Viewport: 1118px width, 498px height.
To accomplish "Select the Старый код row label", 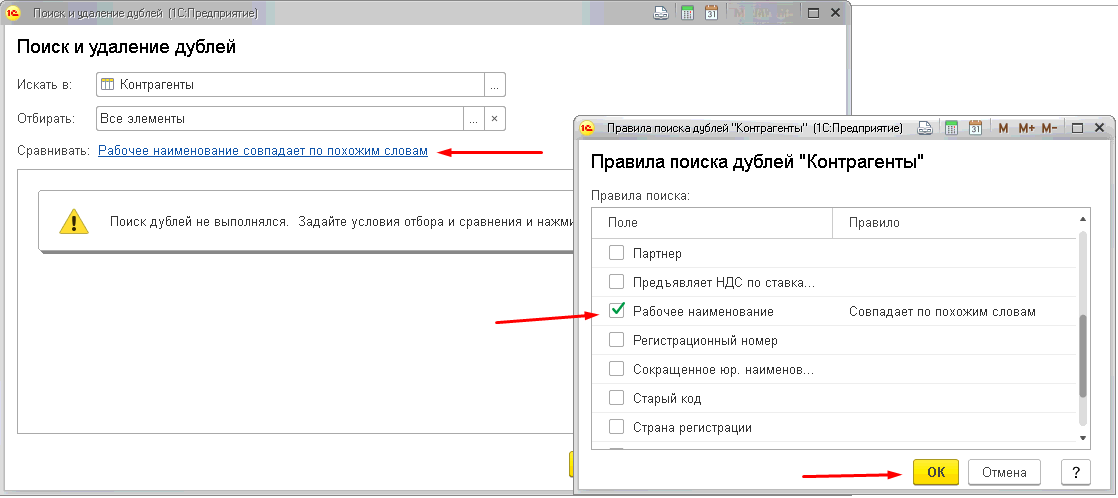I will pos(667,398).
